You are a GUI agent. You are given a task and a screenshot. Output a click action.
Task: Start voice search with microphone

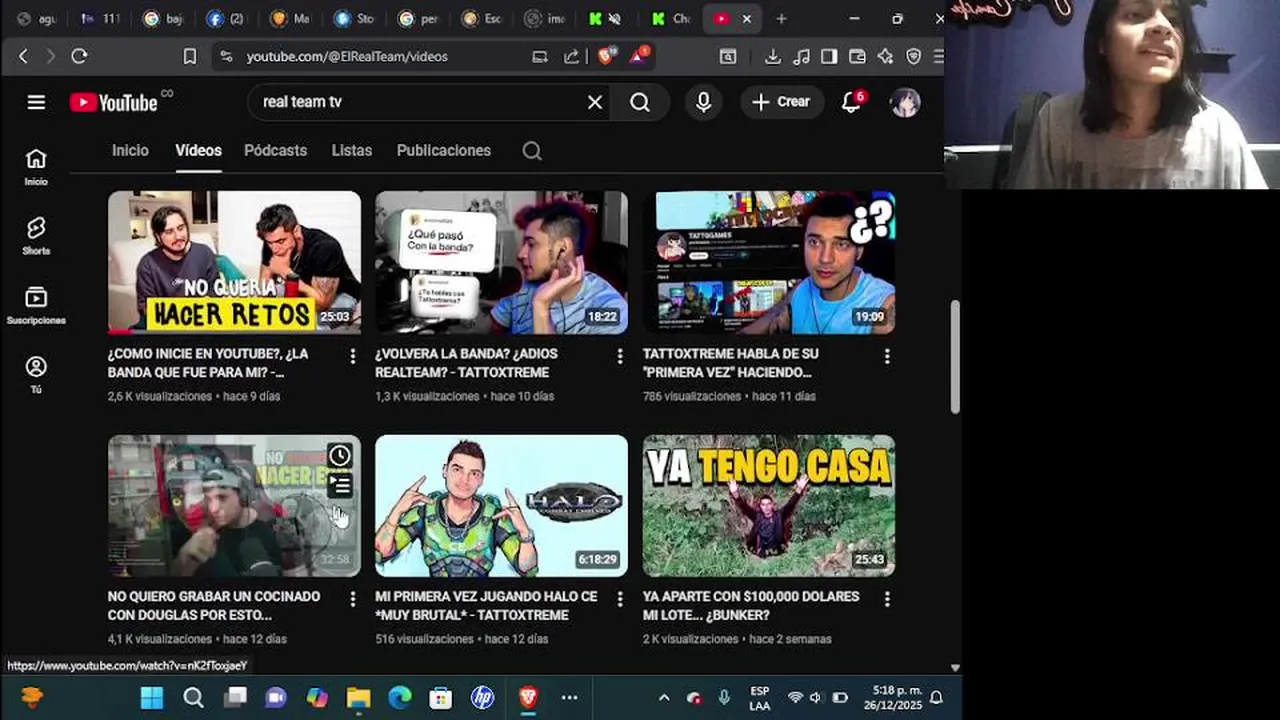click(704, 102)
